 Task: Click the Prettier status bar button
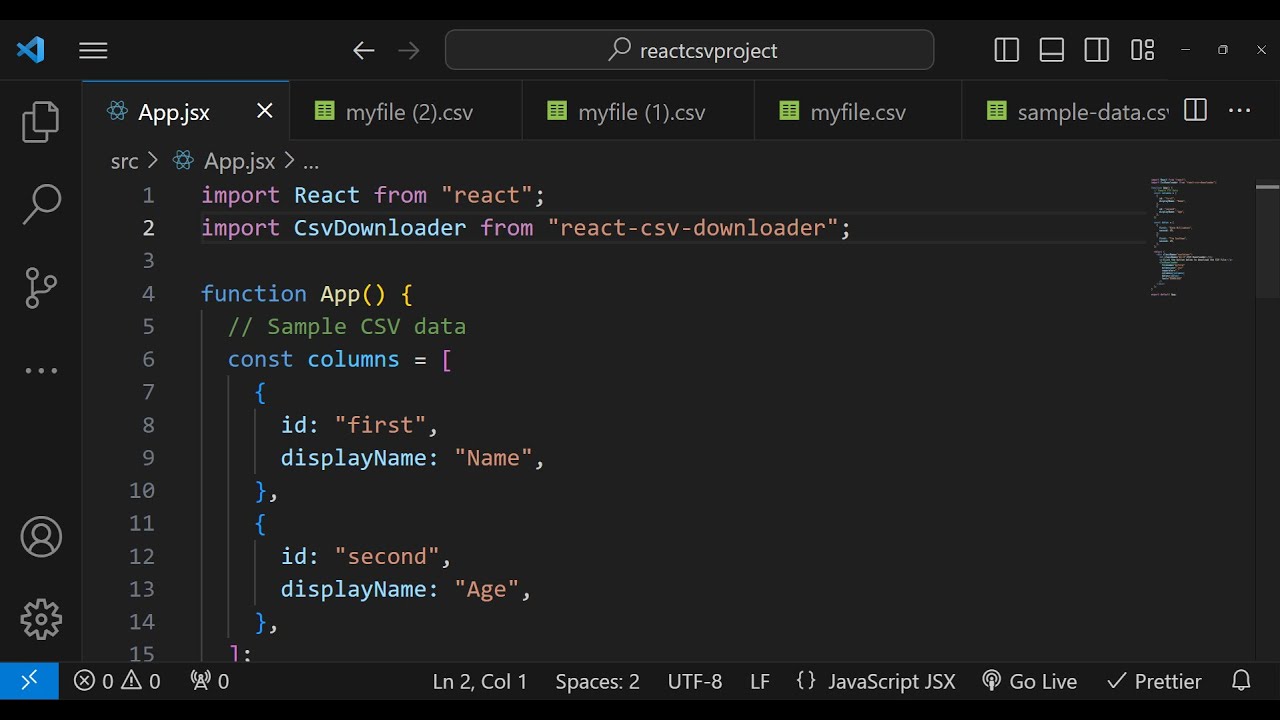1155,681
